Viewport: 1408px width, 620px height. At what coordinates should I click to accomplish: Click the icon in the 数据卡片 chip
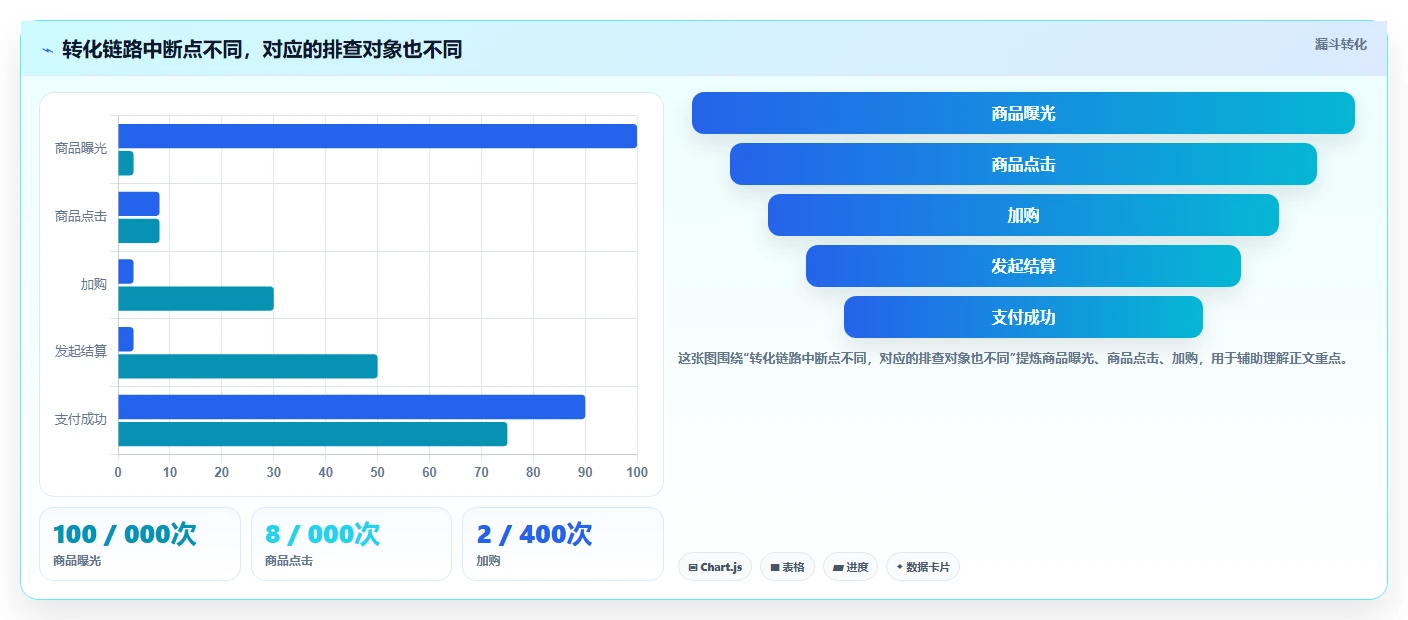pos(900,567)
